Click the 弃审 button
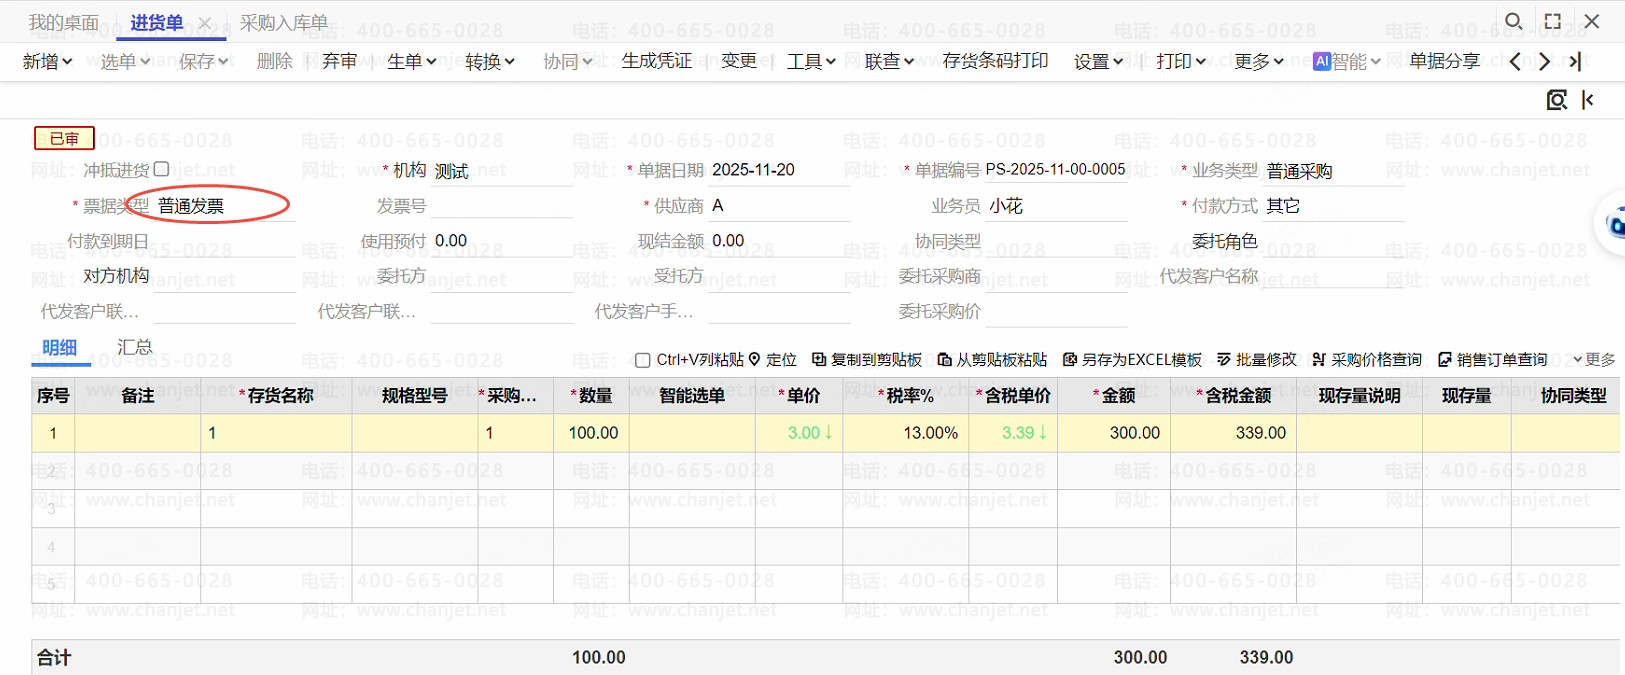The image size is (1625, 675). click(x=339, y=62)
